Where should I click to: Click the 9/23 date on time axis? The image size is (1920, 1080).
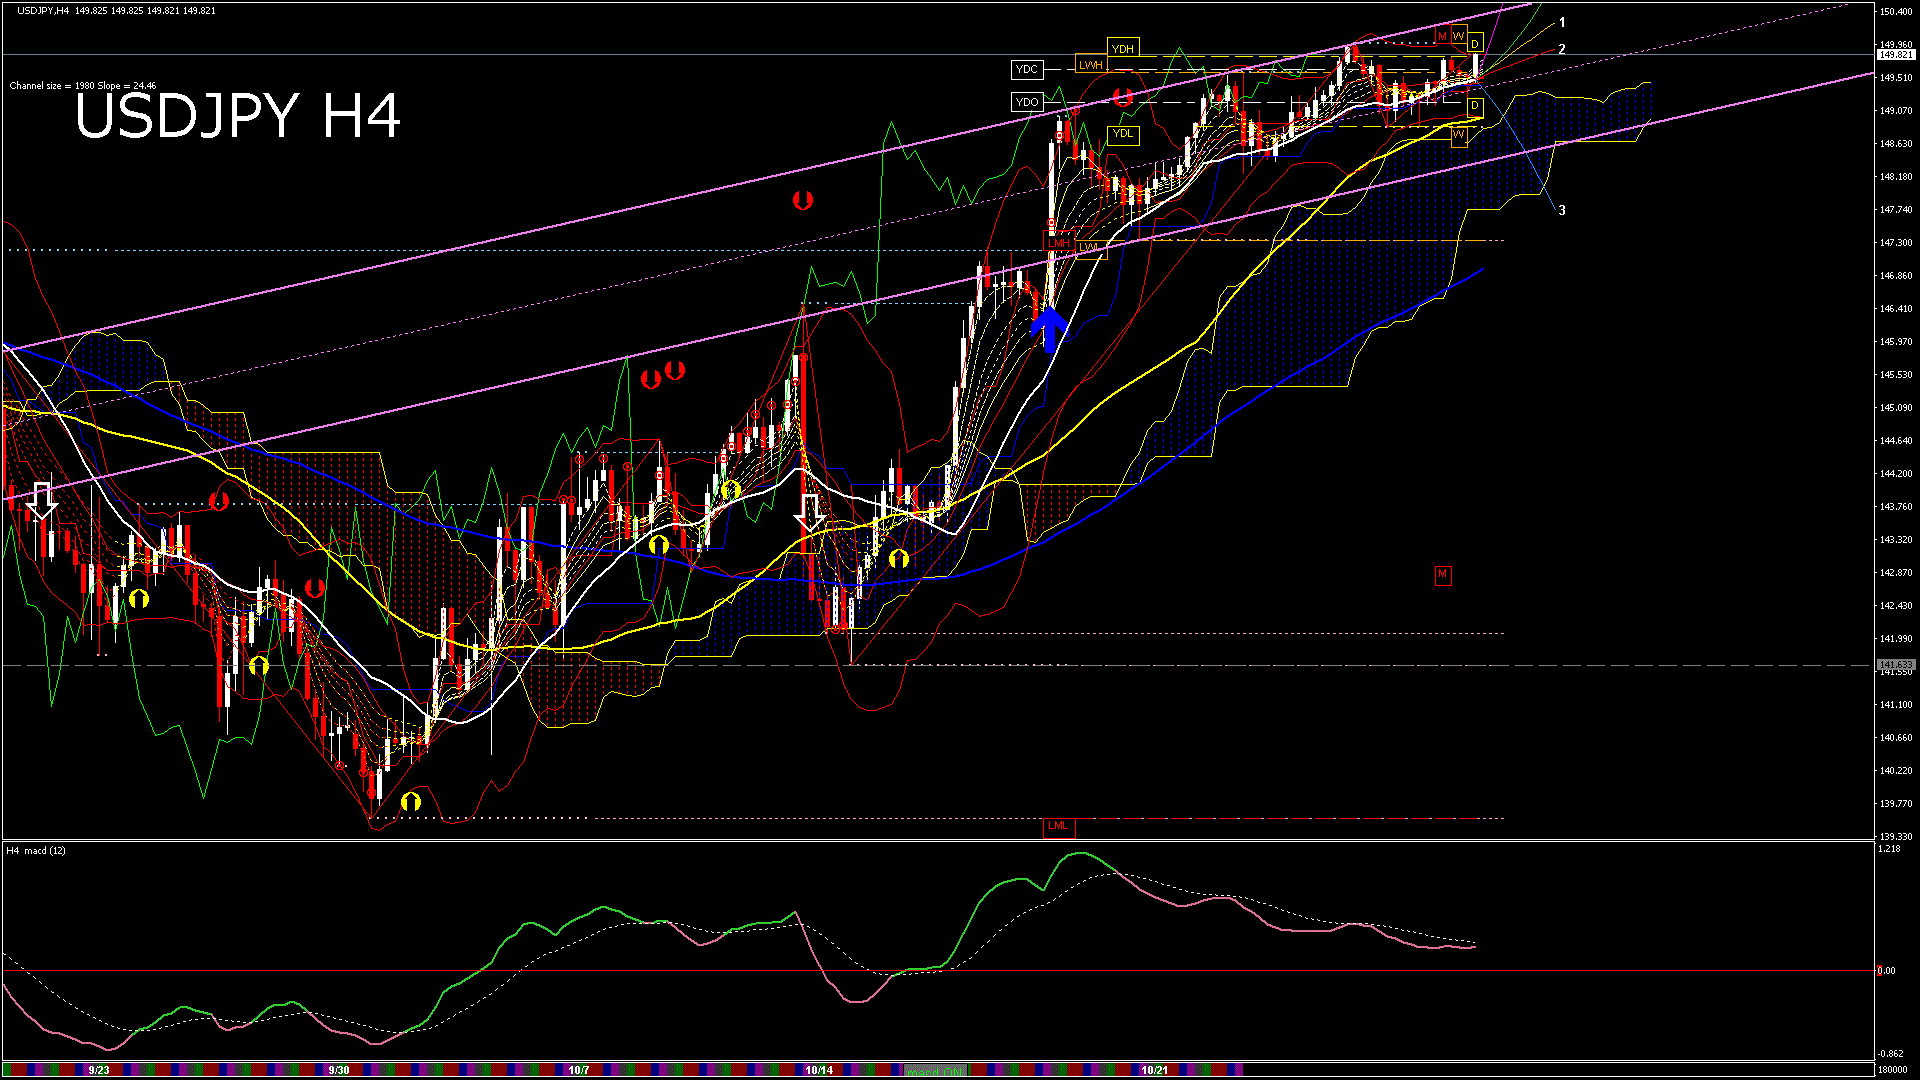point(98,1070)
